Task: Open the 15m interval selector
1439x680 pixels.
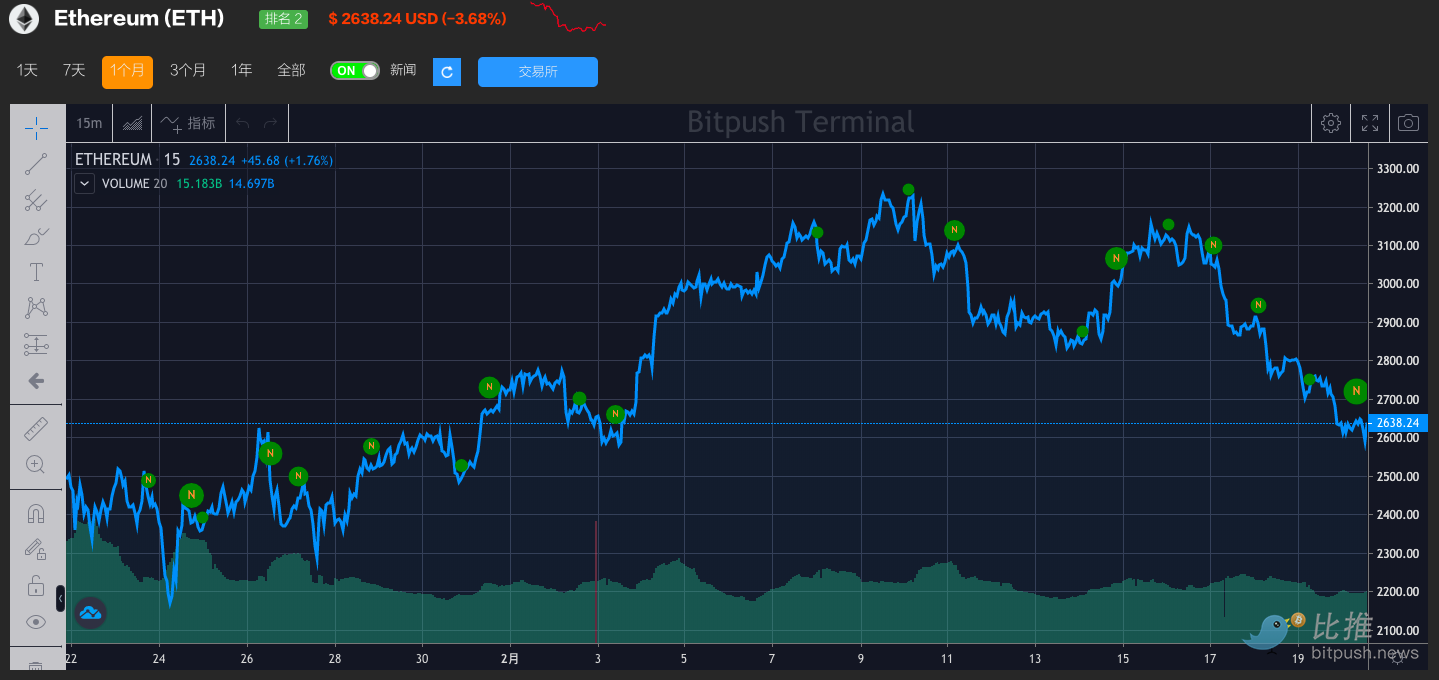Action: click(x=87, y=122)
